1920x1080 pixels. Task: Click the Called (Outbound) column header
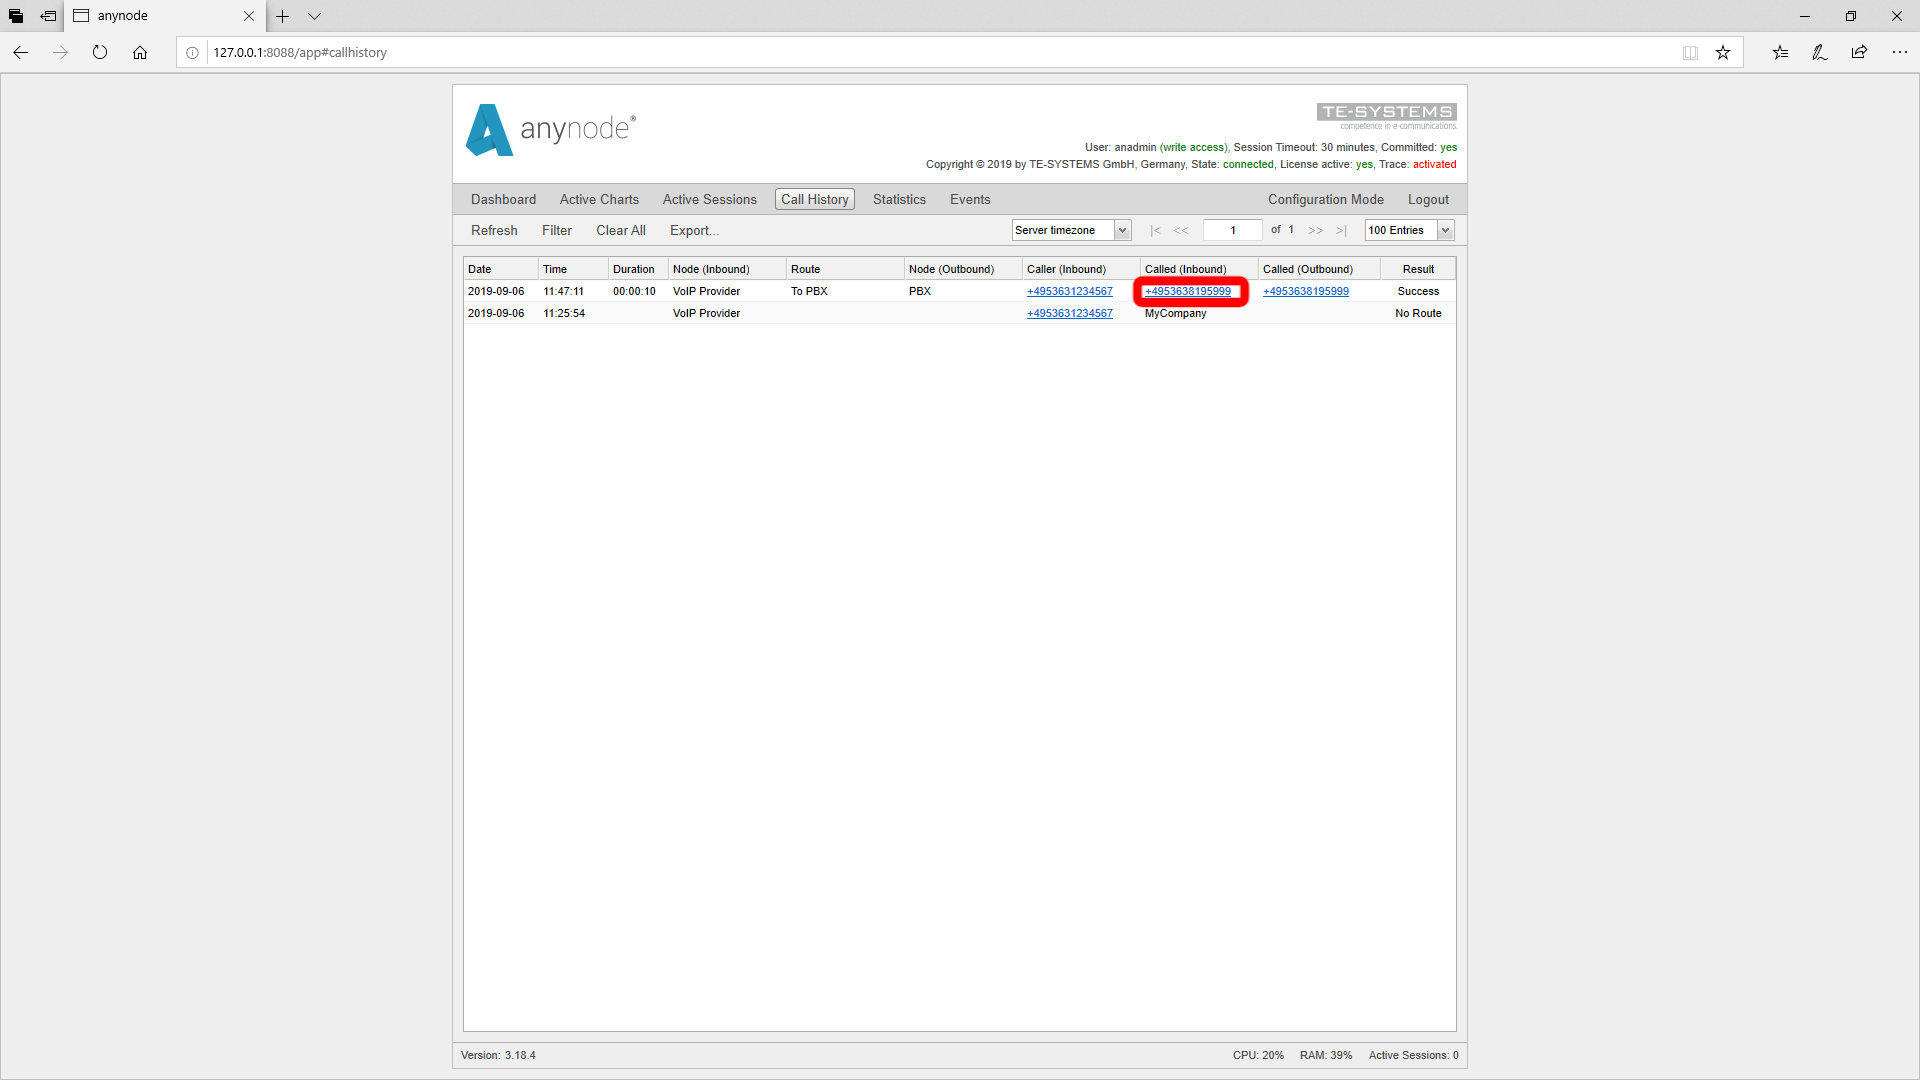point(1319,269)
